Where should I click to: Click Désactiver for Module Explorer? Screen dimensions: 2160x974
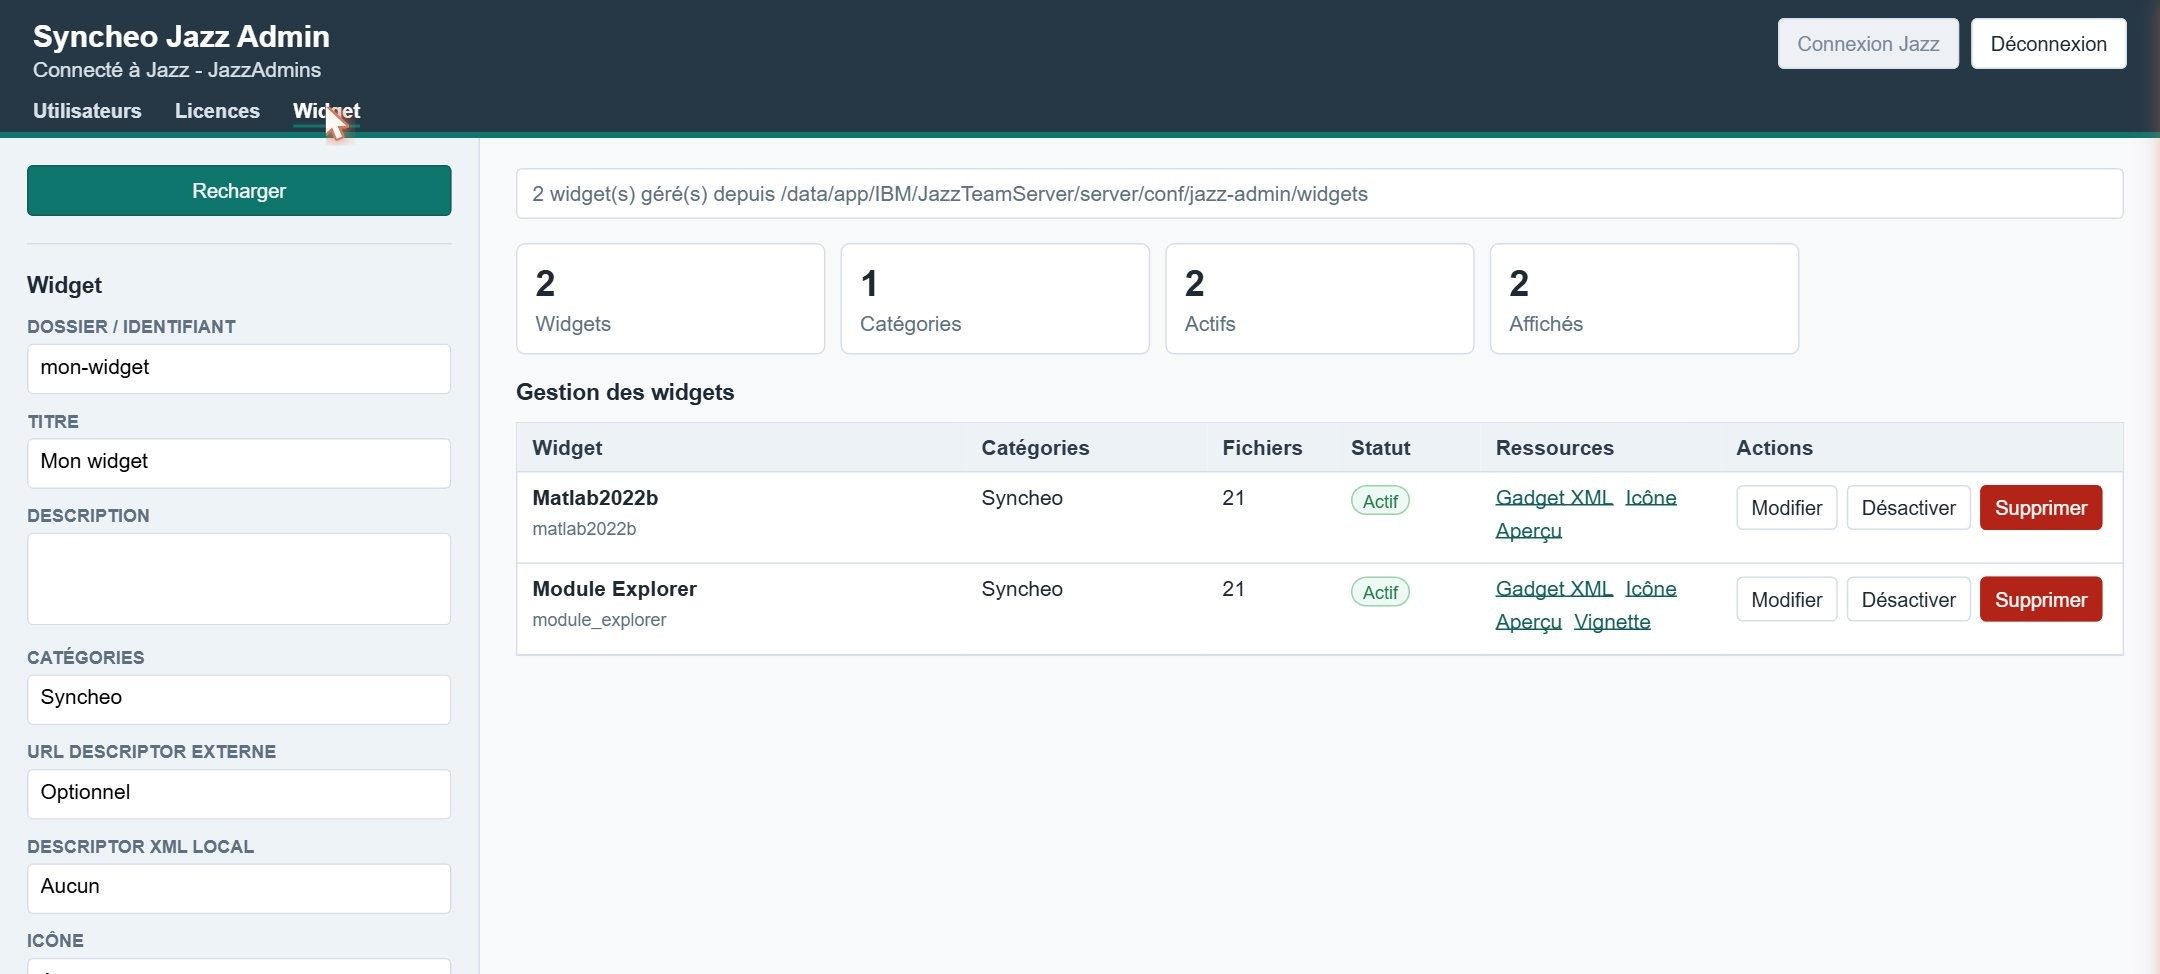[x=1908, y=600]
